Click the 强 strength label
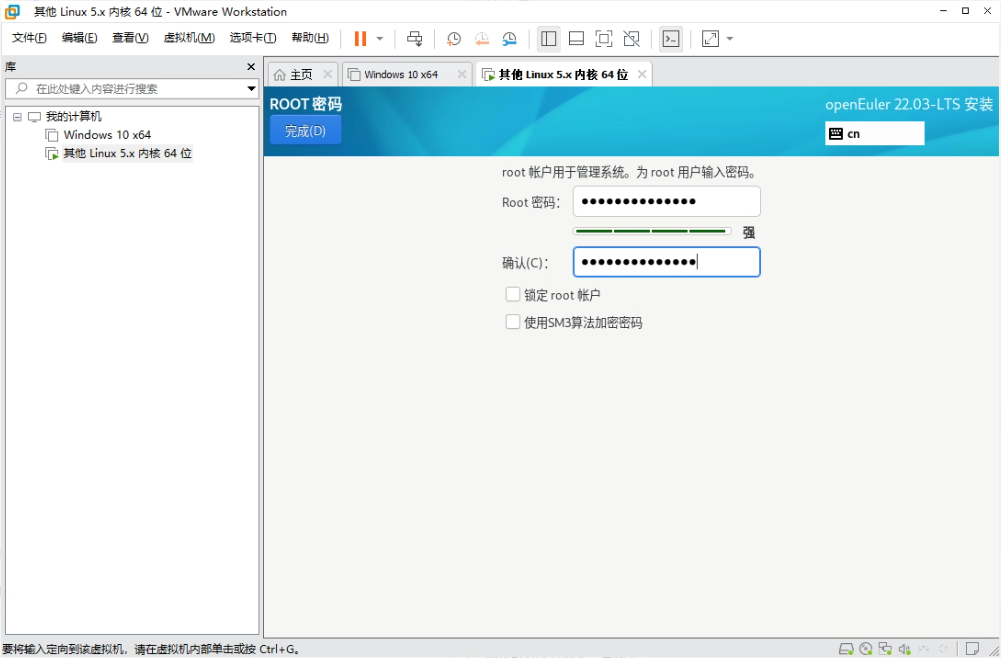This screenshot has height=658, width=1001. pos(749,232)
